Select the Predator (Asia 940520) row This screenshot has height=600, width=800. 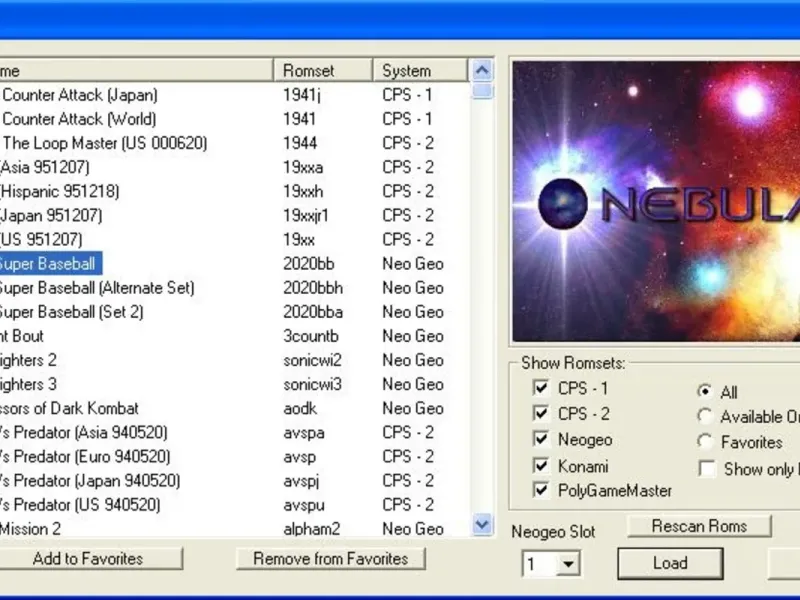tap(234, 433)
